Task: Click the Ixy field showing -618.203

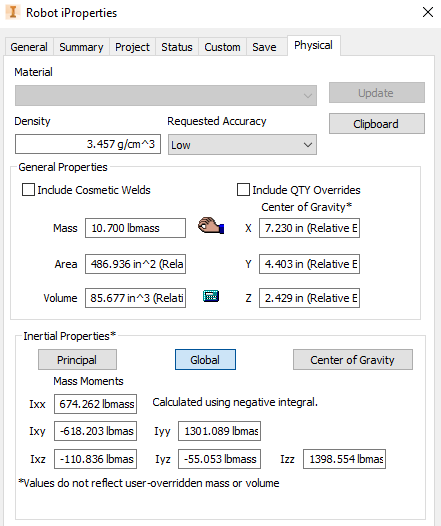Action: coord(95,431)
